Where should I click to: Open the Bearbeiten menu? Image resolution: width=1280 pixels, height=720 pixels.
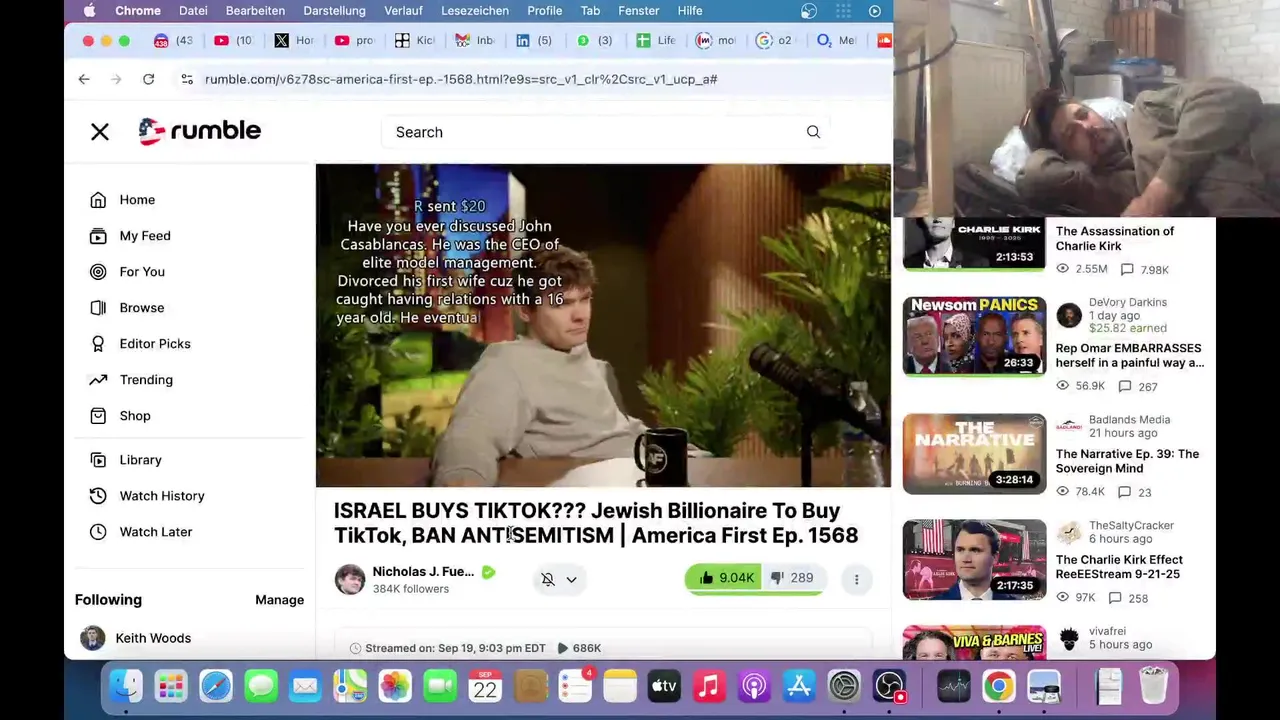pos(255,10)
